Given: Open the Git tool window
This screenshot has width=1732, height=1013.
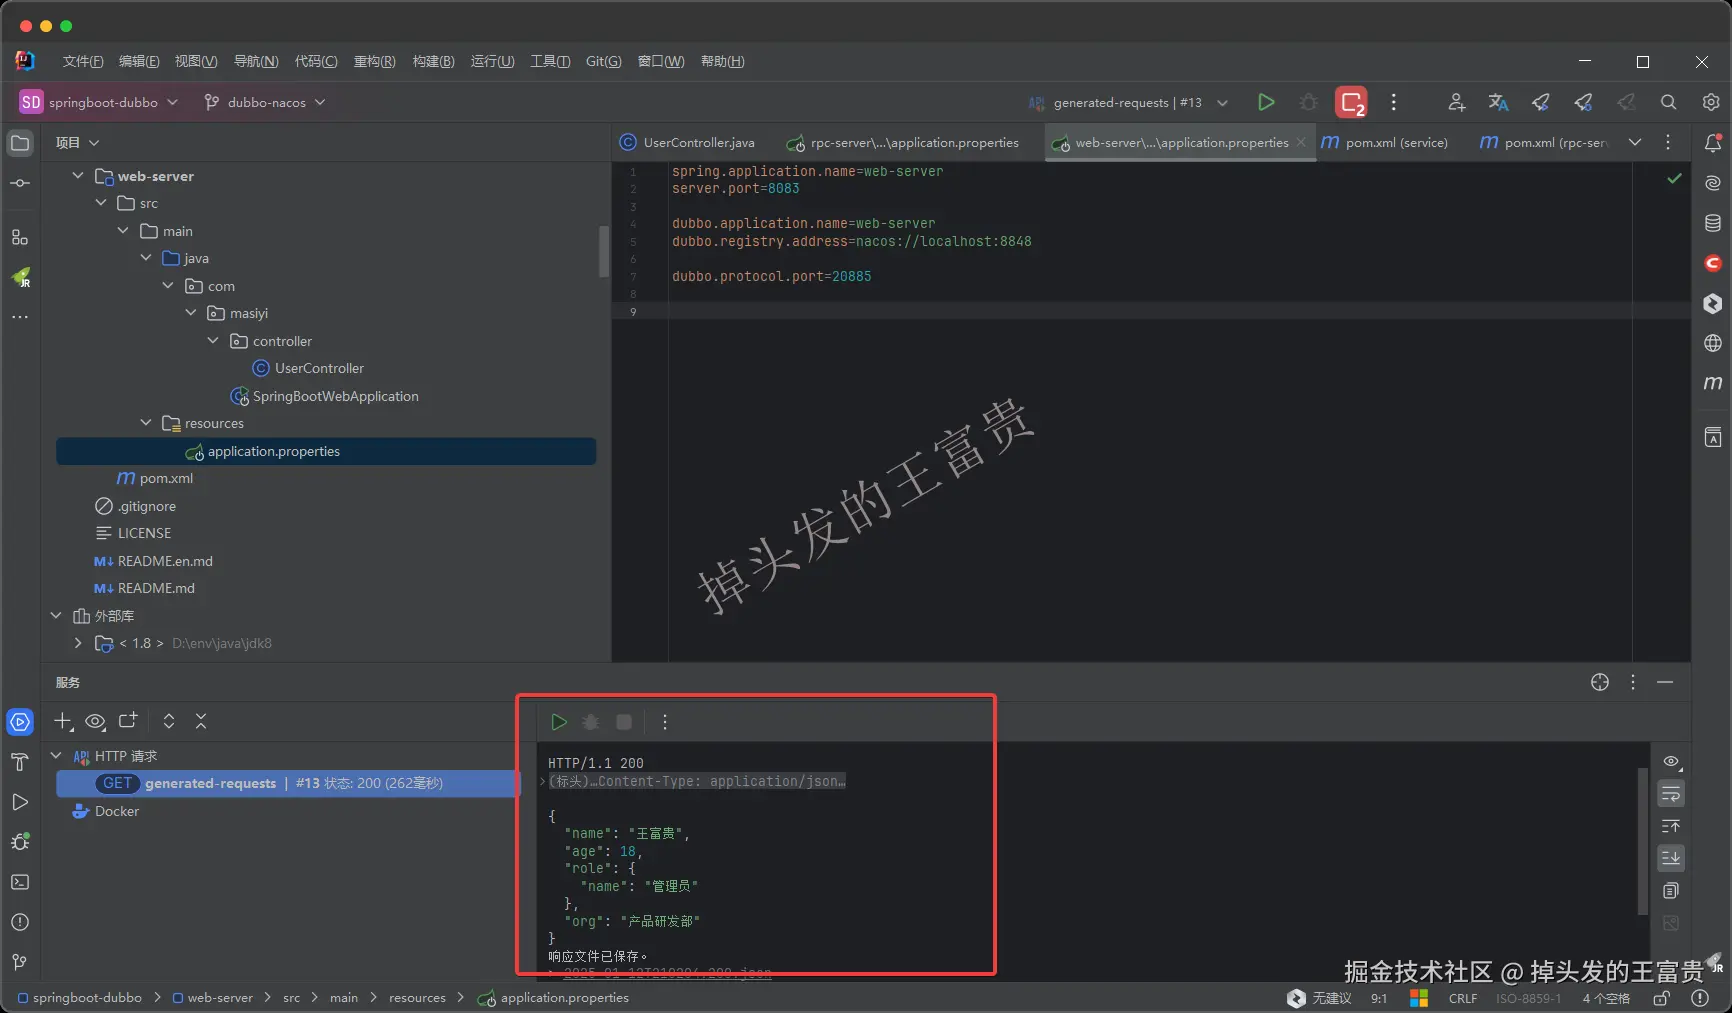Looking at the screenshot, I should click(x=20, y=962).
